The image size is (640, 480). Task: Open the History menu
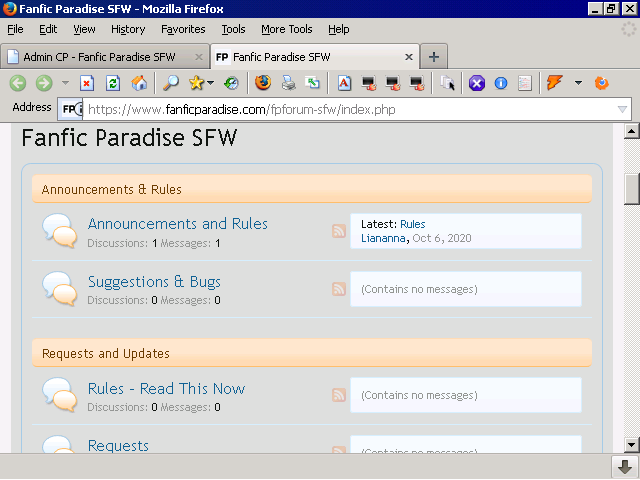coord(128,29)
